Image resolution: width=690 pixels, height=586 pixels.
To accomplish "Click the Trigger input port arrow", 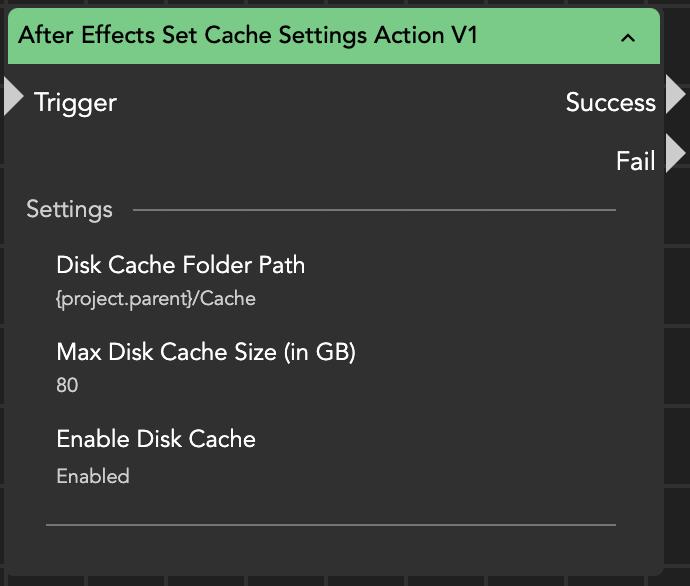I will coord(13,97).
